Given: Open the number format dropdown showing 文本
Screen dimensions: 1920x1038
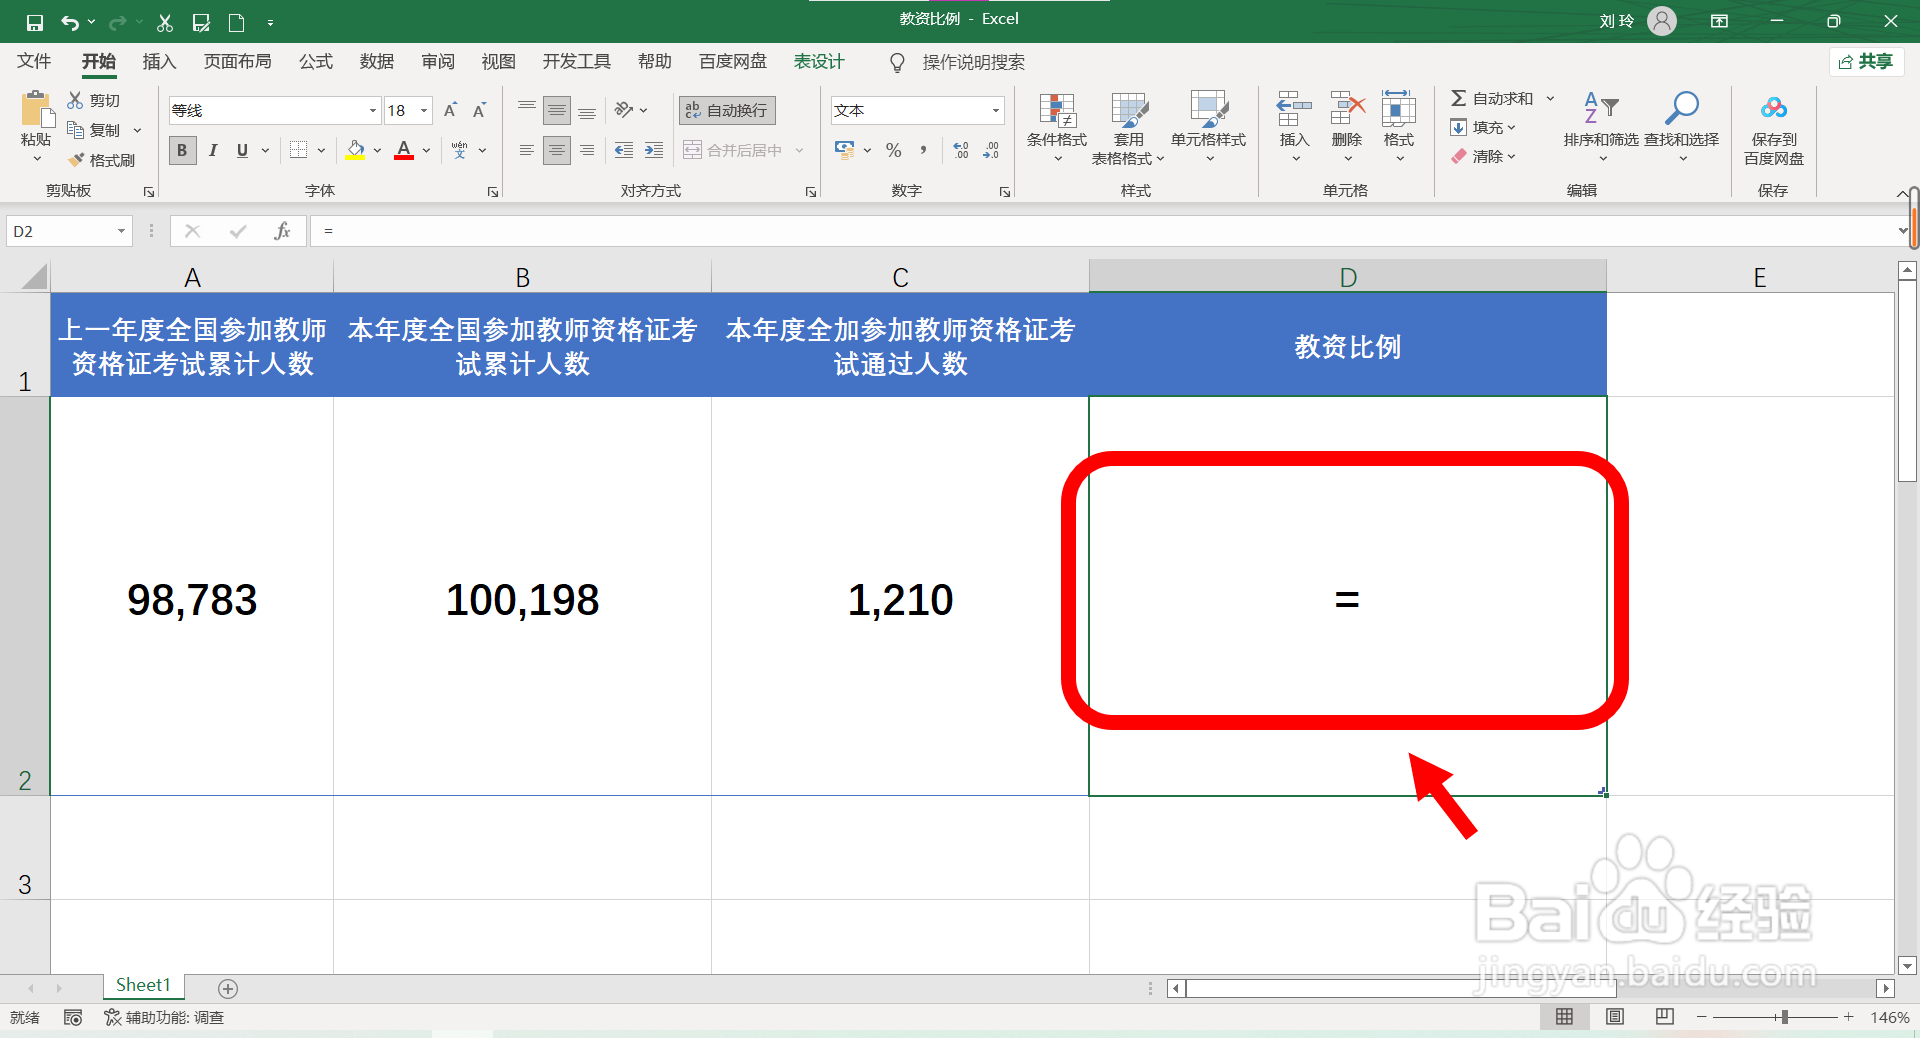Looking at the screenshot, I should point(994,110).
